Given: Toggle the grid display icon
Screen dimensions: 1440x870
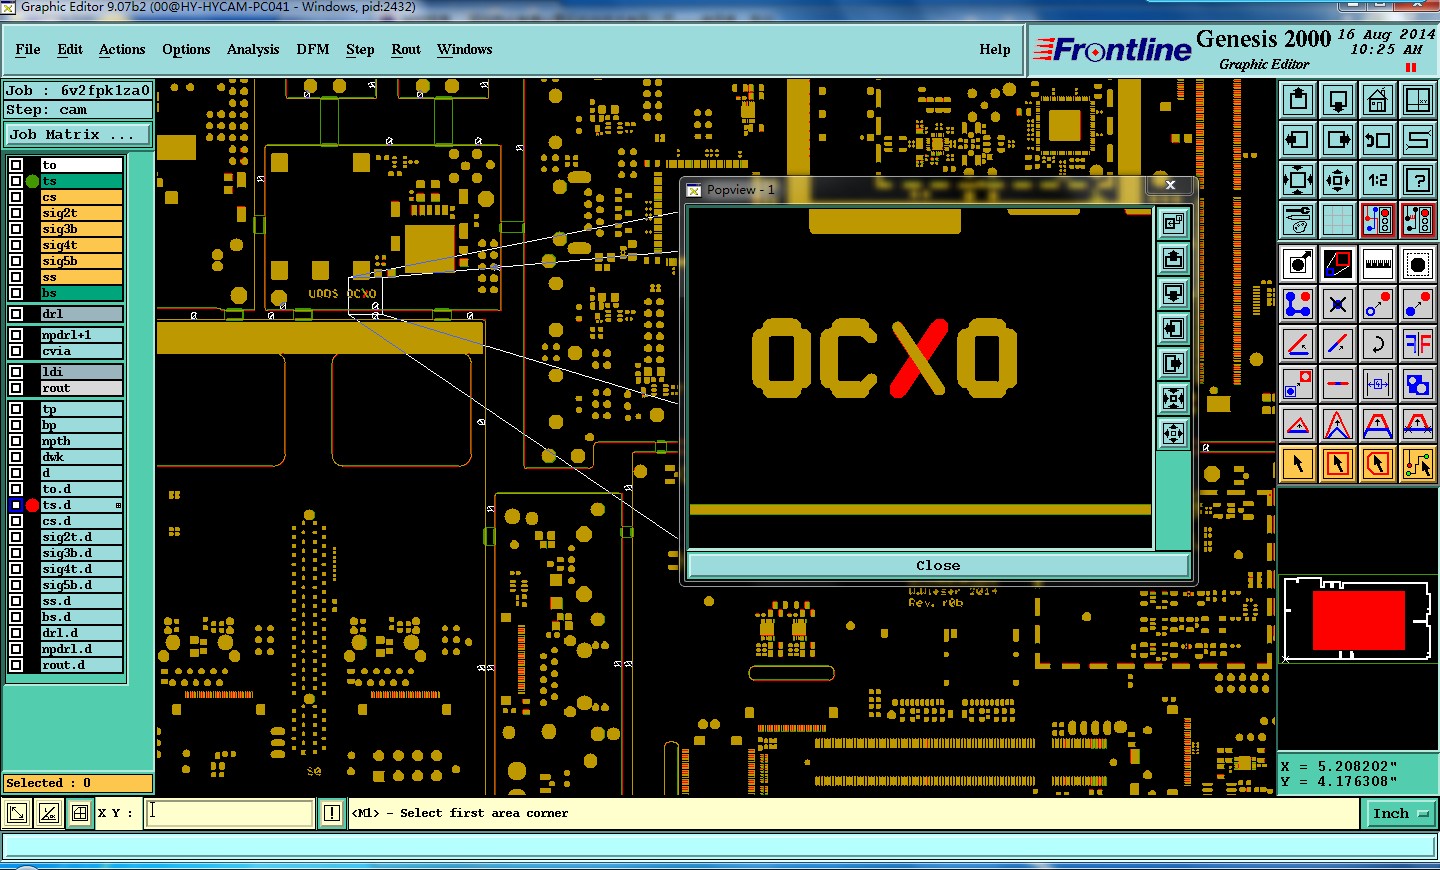Looking at the screenshot, I should tap(1338, 219).
